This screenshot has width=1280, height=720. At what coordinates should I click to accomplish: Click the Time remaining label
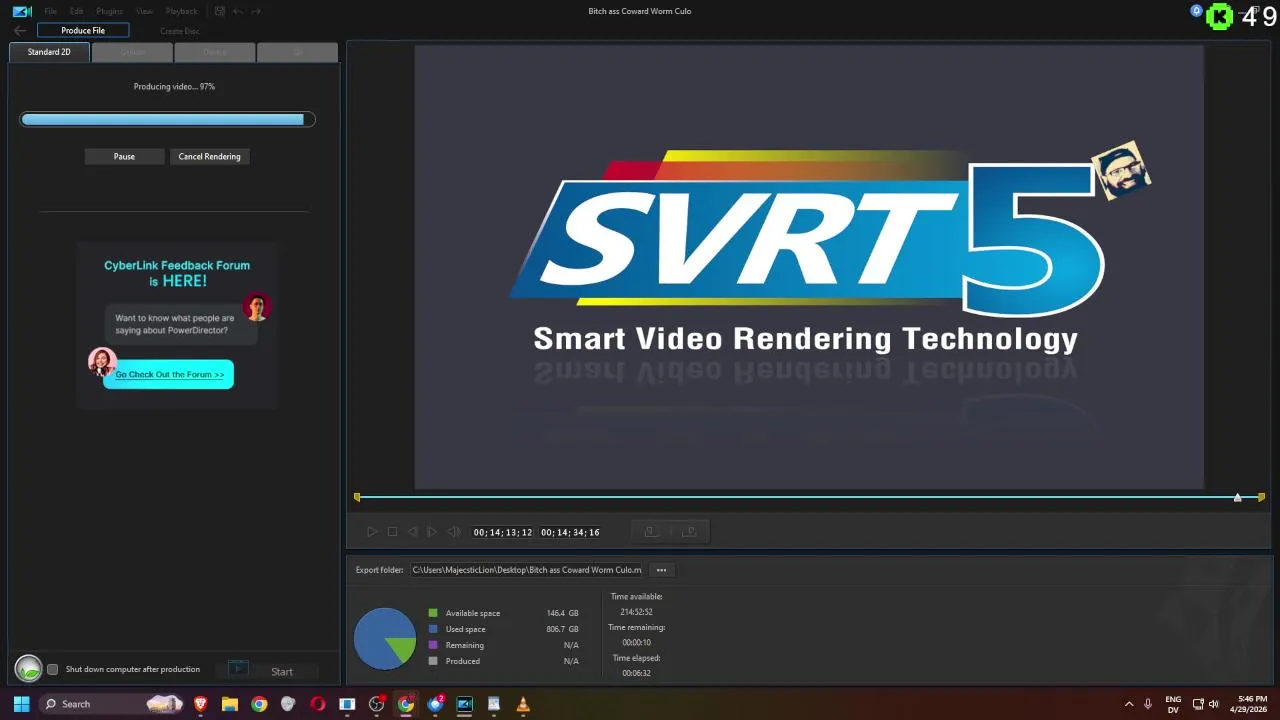click(x=636, y=627)
